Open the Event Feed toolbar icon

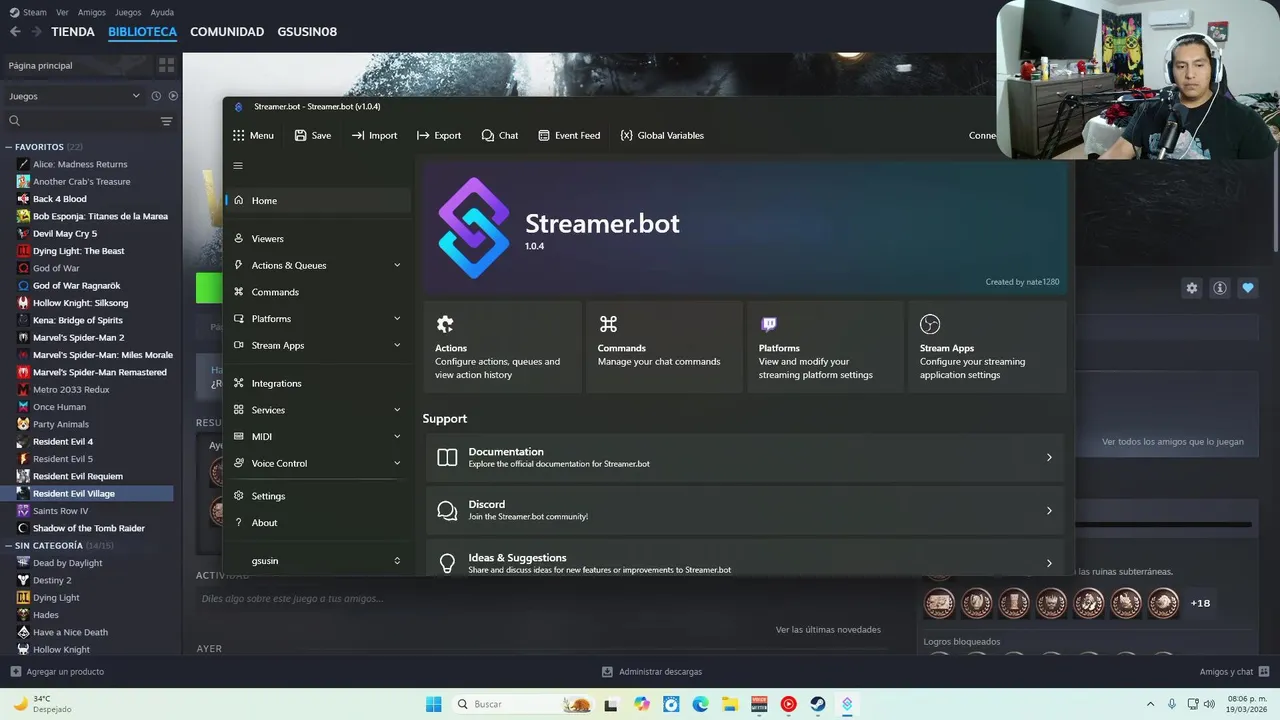pos(544,135)
